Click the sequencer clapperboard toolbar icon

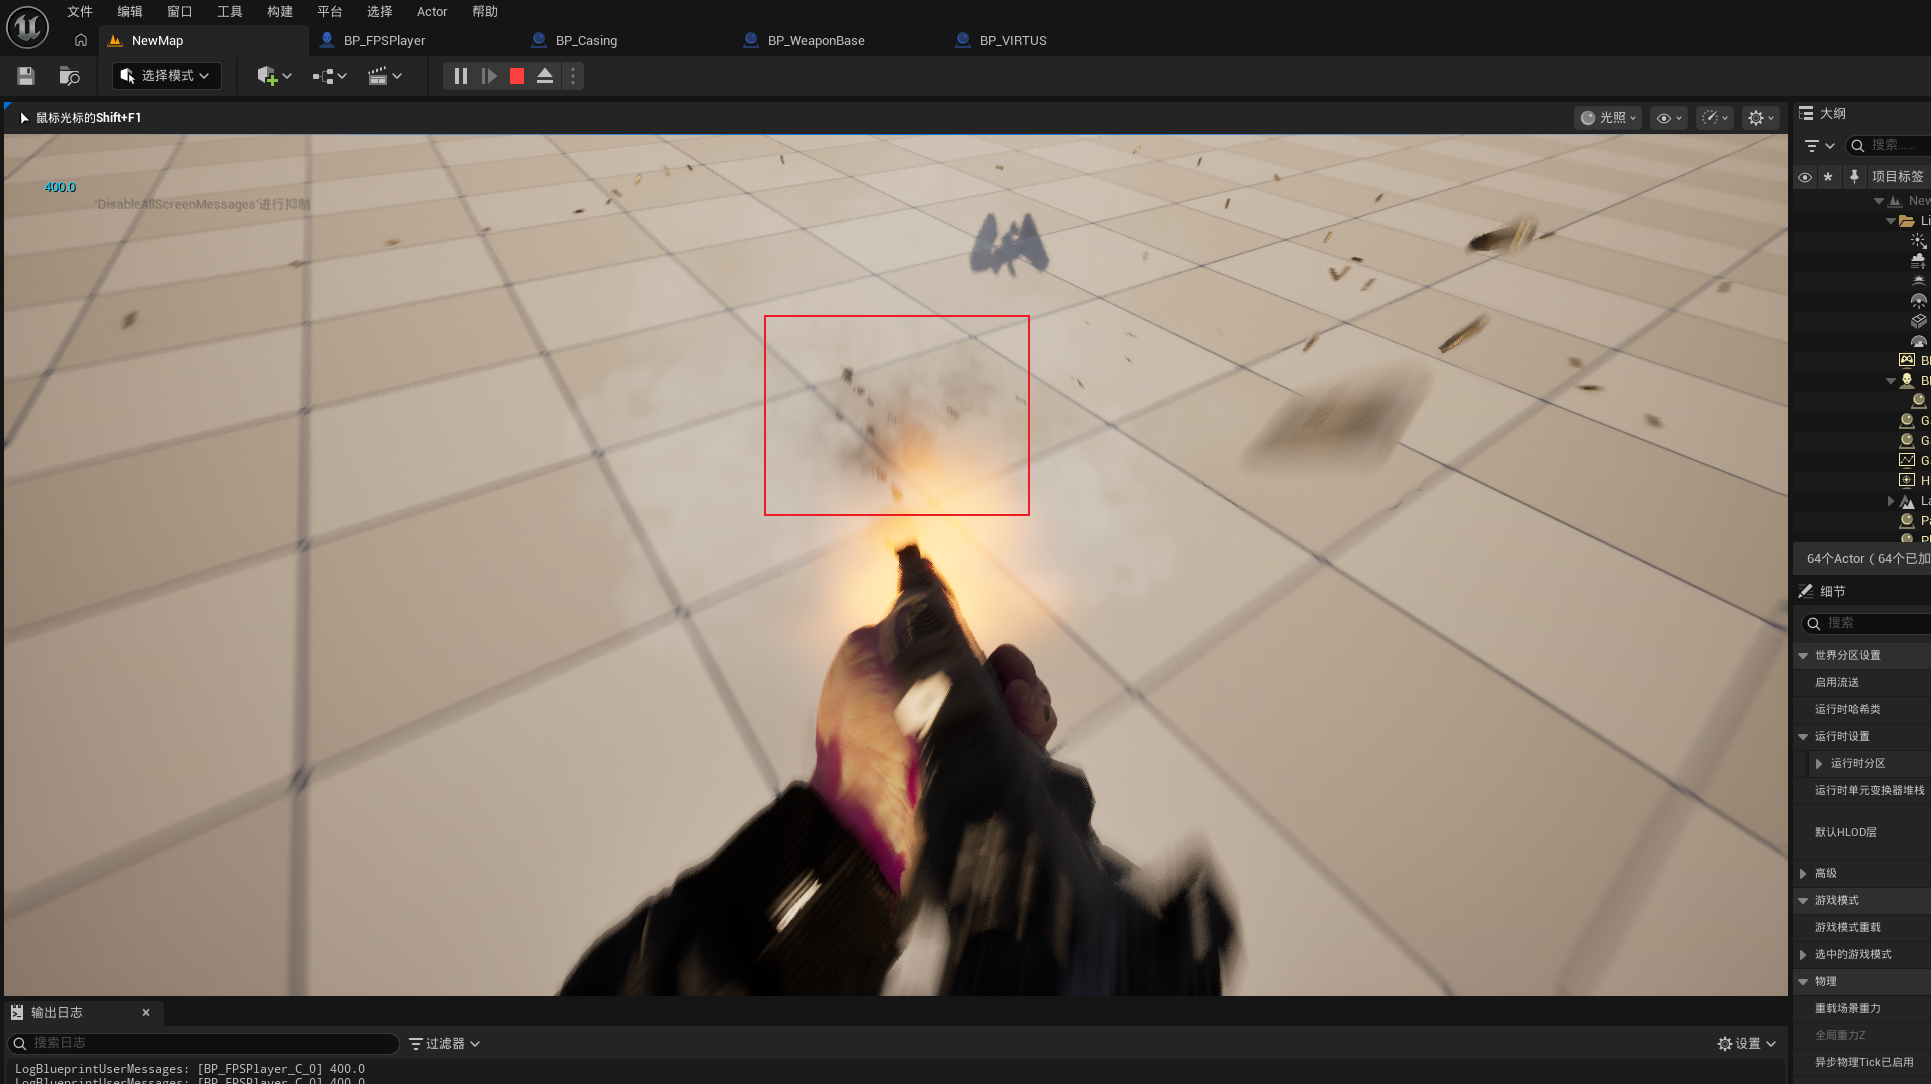coord(377,76)
